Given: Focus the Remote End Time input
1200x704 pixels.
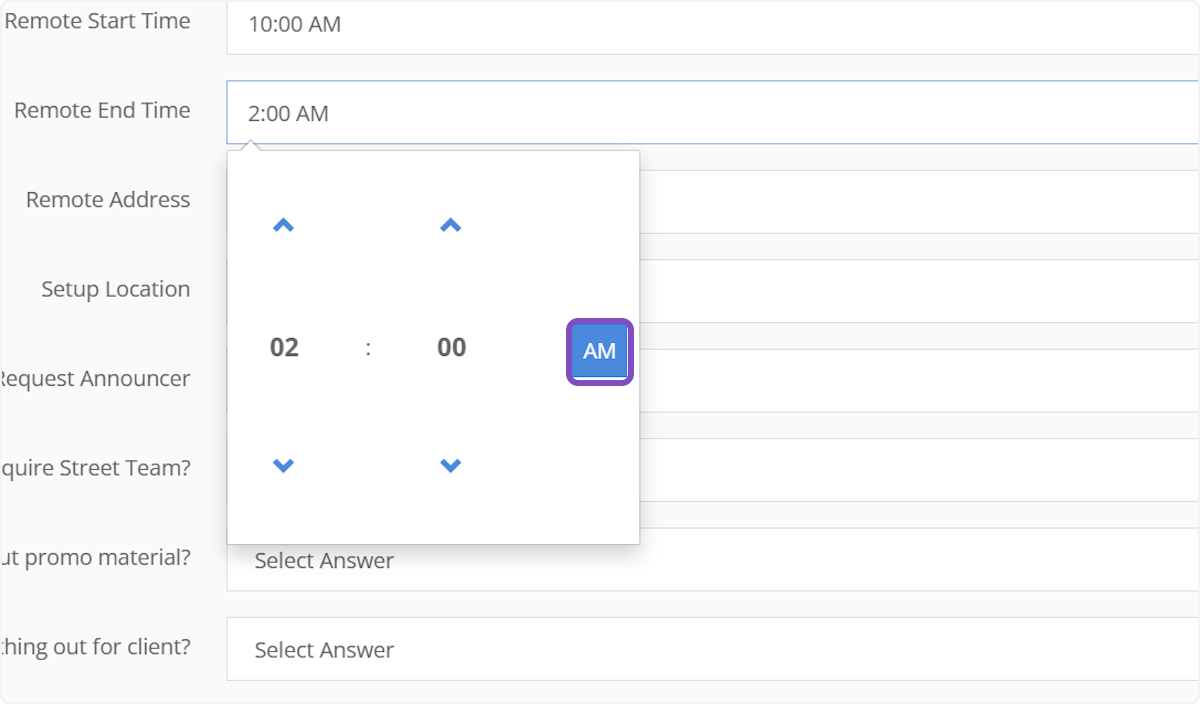Looking at the screenshot, I should (x=710, y=113).
